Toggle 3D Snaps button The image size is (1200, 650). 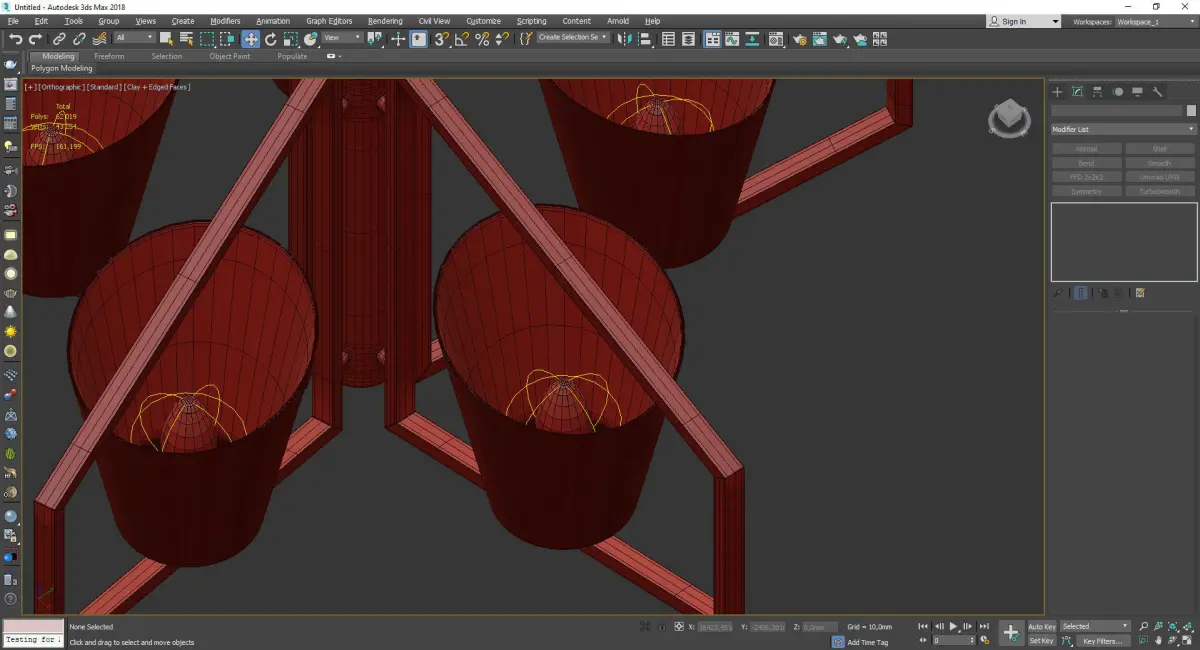(x=441, y=39)
